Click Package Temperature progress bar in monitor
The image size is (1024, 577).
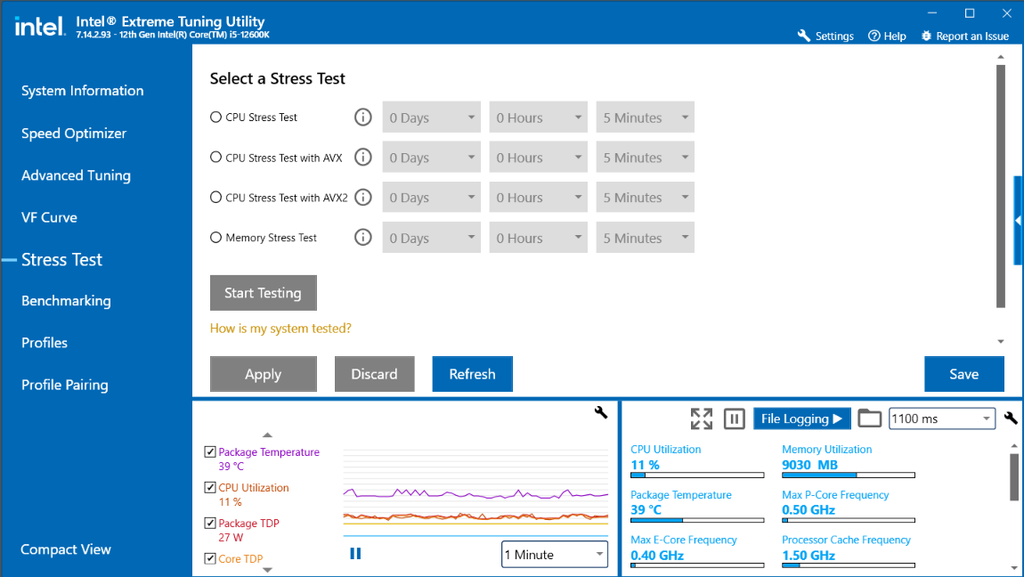(697, 520)
